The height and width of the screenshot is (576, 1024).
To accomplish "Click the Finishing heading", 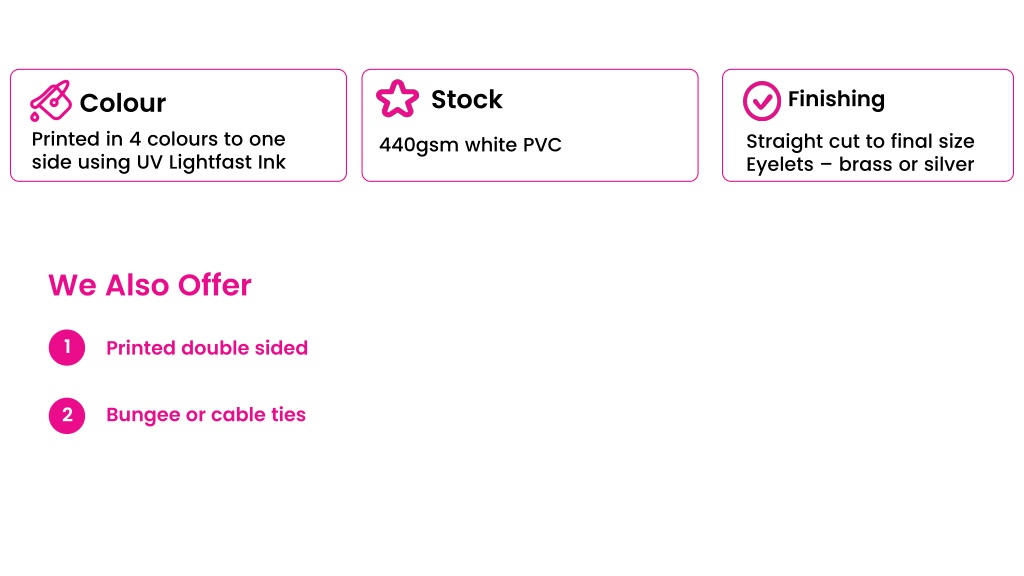I will (836, 99).
